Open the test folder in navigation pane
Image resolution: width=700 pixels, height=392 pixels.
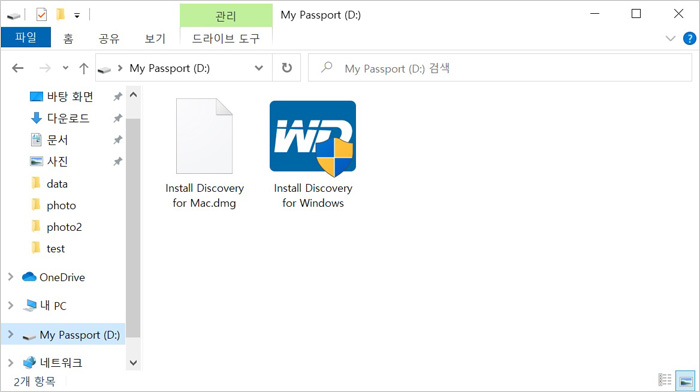(55, 248)
